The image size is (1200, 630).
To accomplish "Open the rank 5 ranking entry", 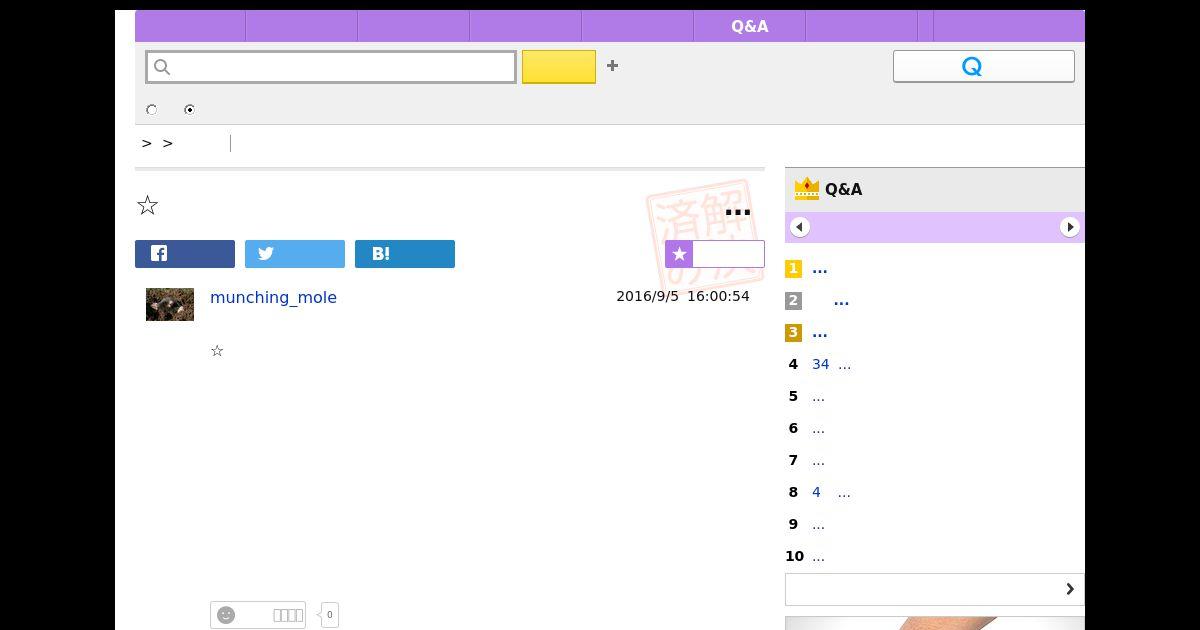I will (x=818, y=396).
